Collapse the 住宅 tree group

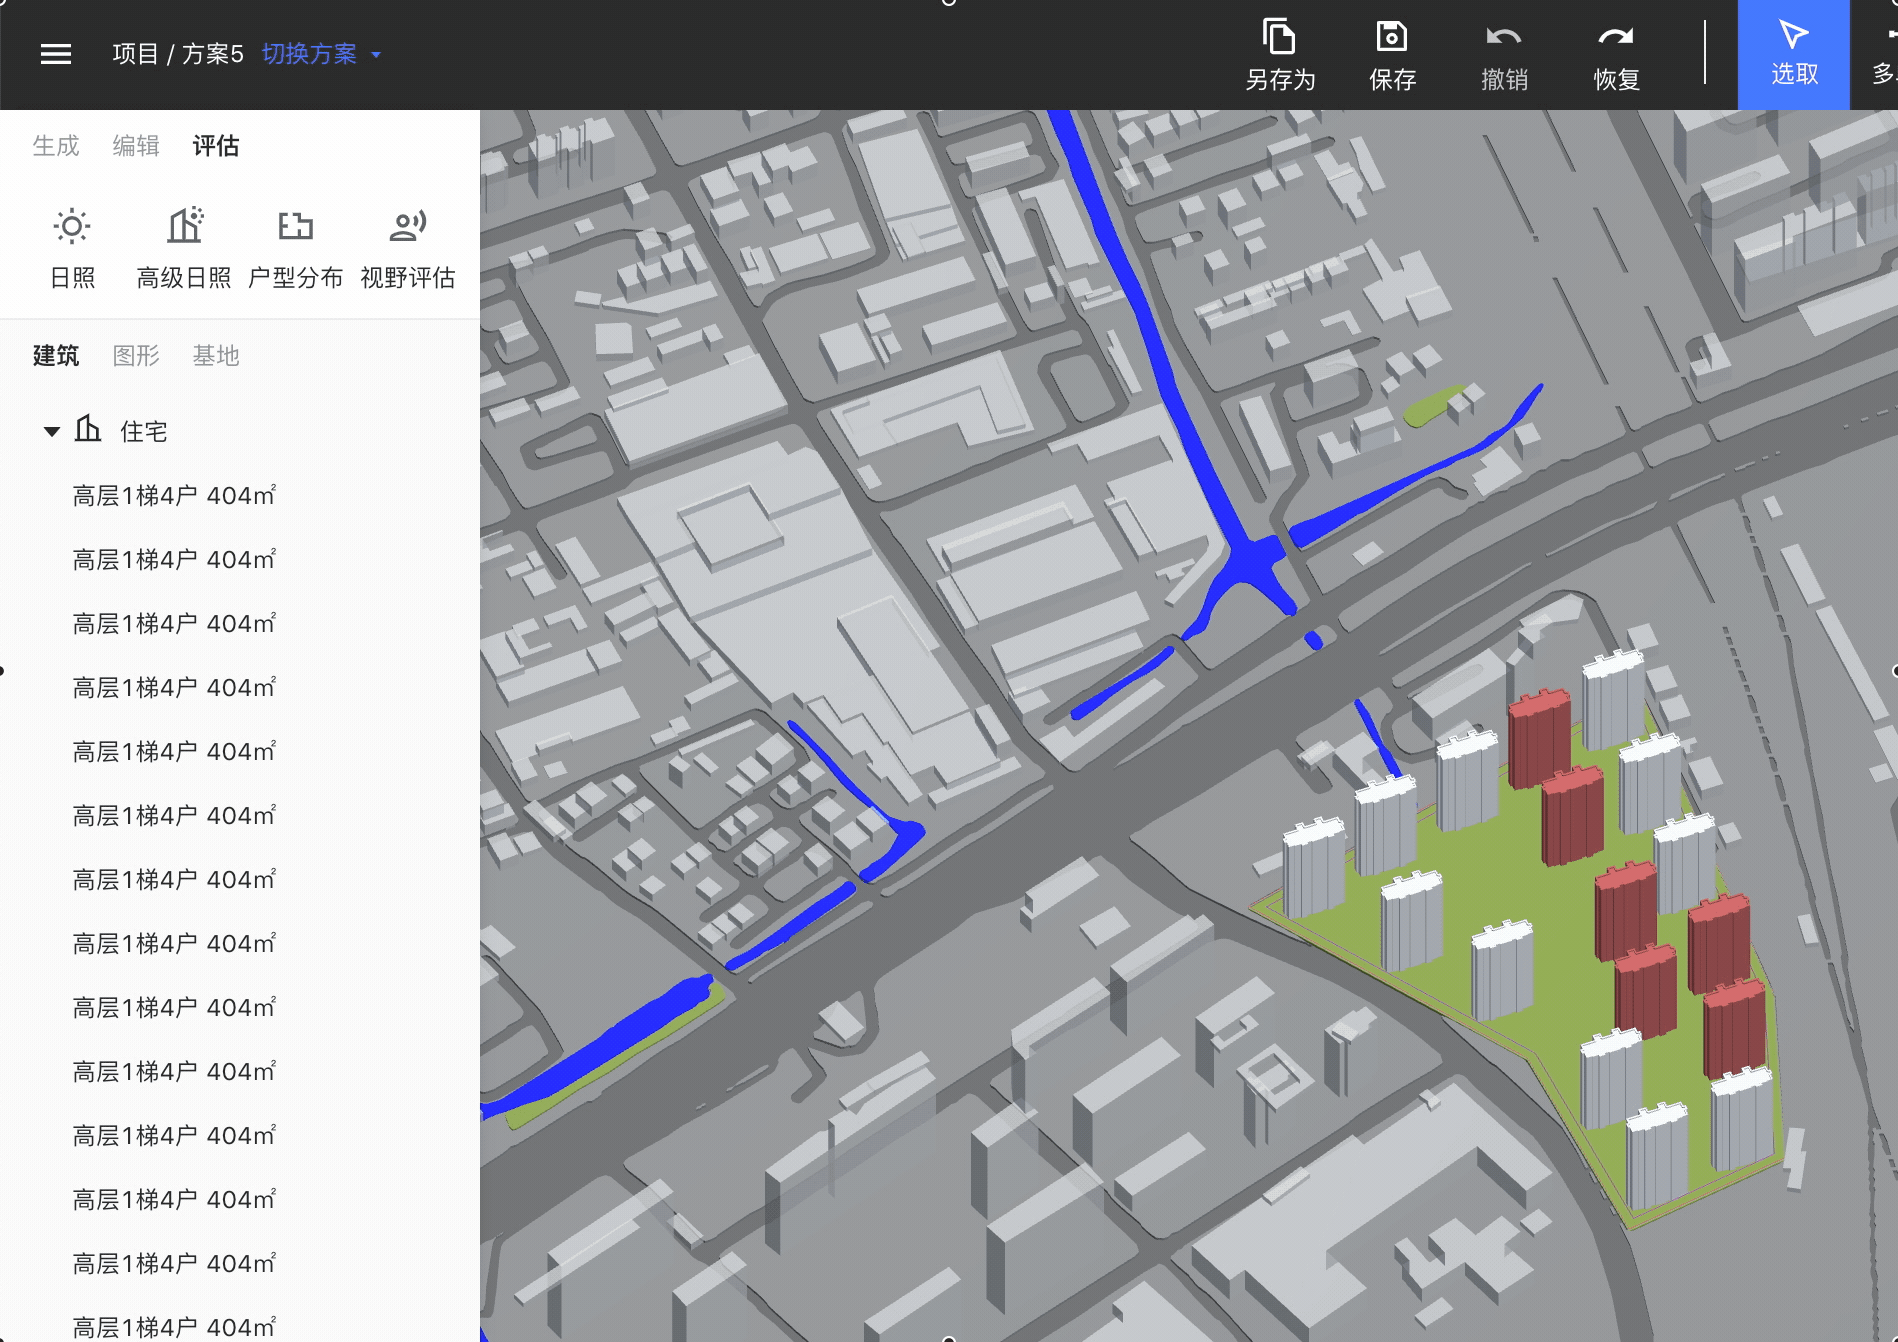[52, 432]
